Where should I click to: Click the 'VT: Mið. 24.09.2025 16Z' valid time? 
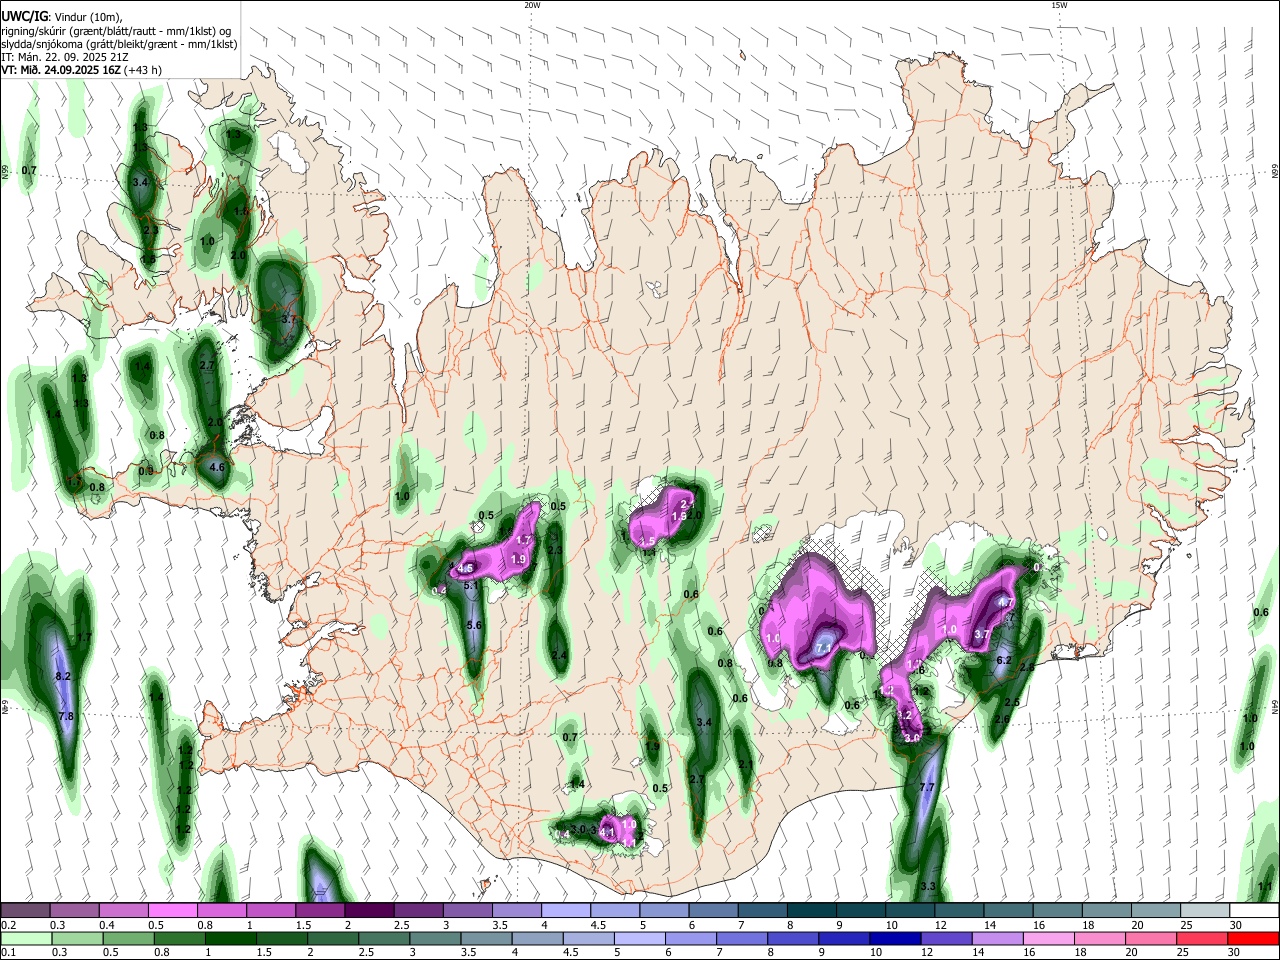pos(61,70)
